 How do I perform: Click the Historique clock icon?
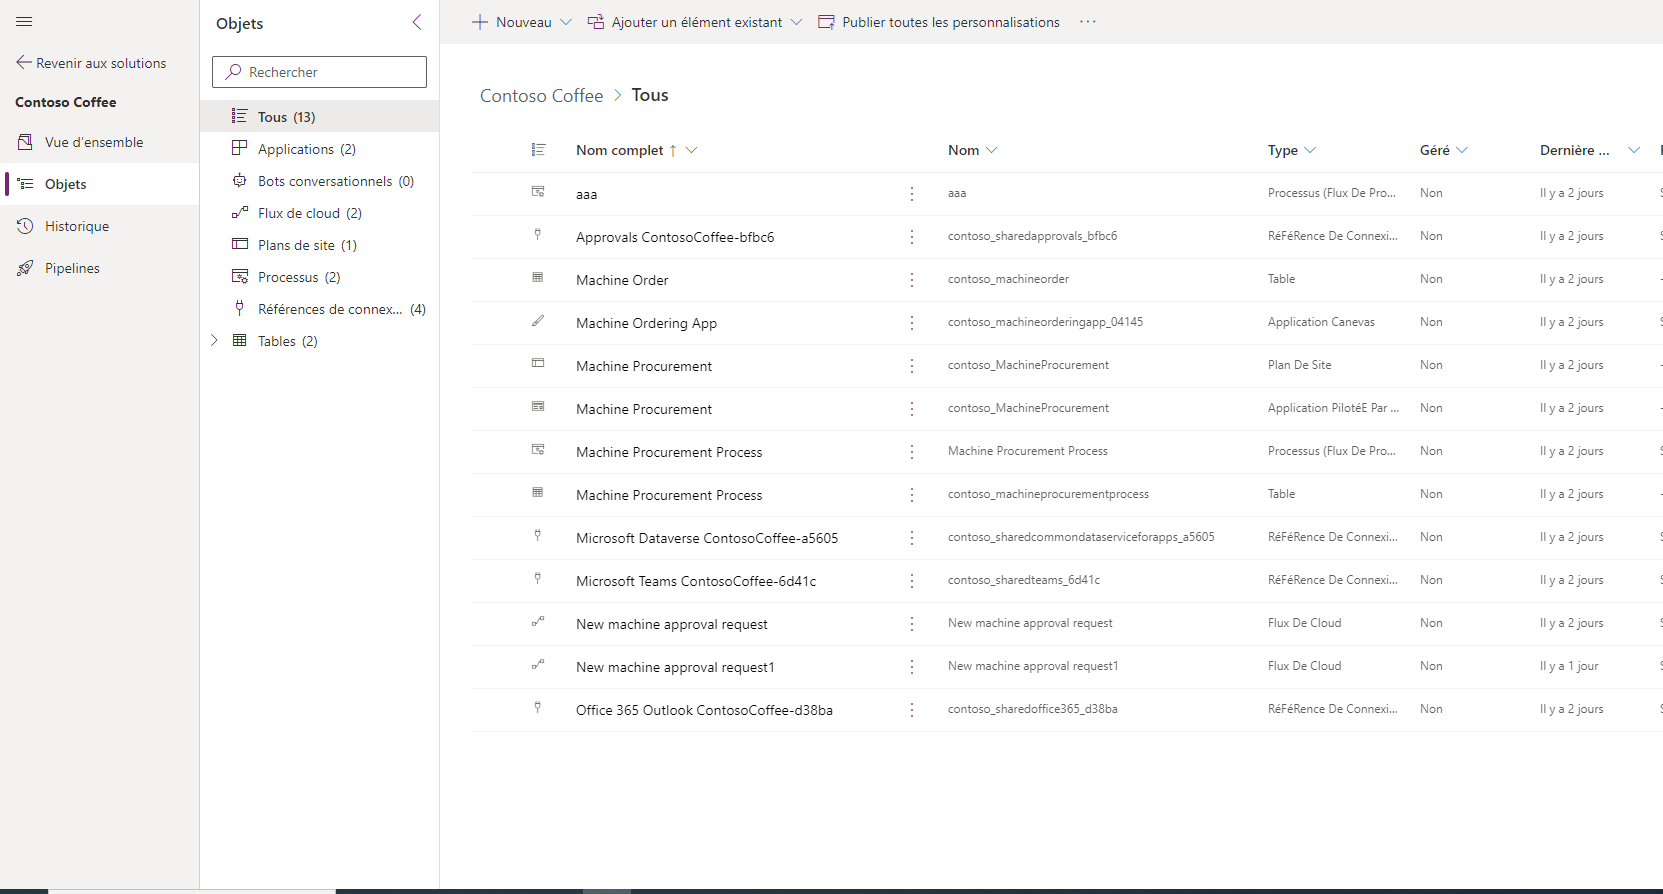click(25, 226)
